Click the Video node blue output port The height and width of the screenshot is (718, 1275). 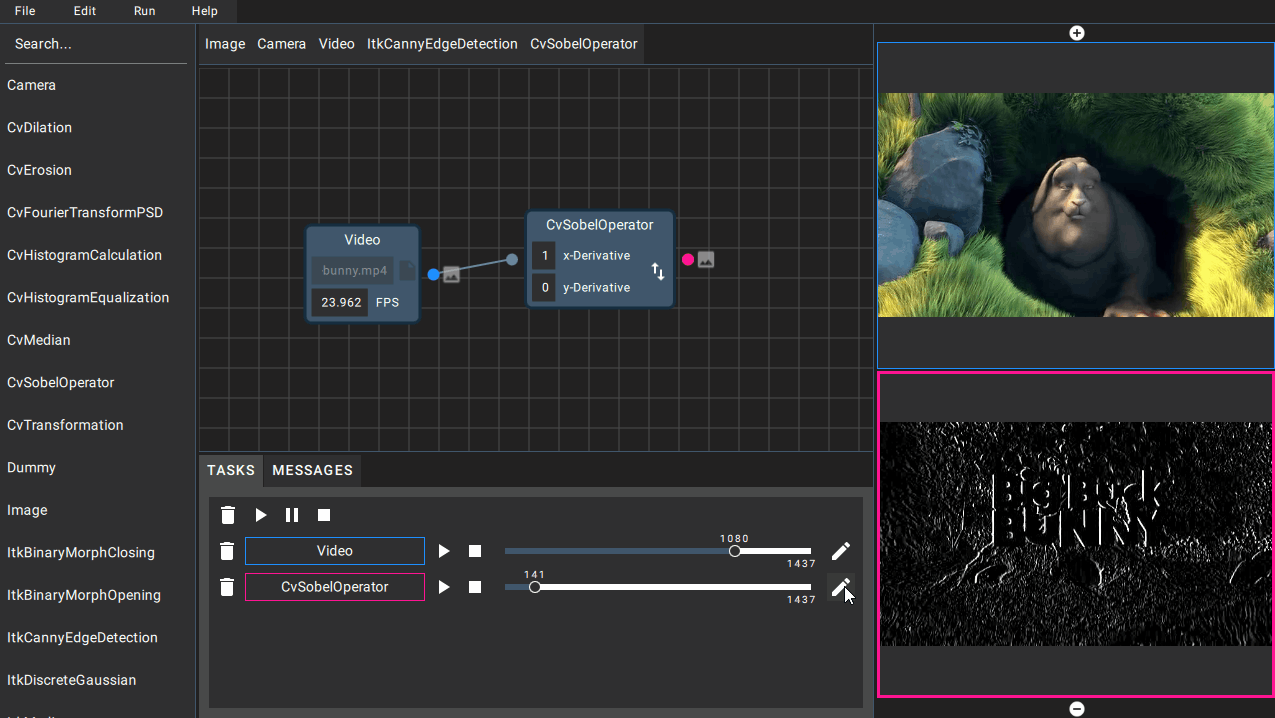[433, 274]
